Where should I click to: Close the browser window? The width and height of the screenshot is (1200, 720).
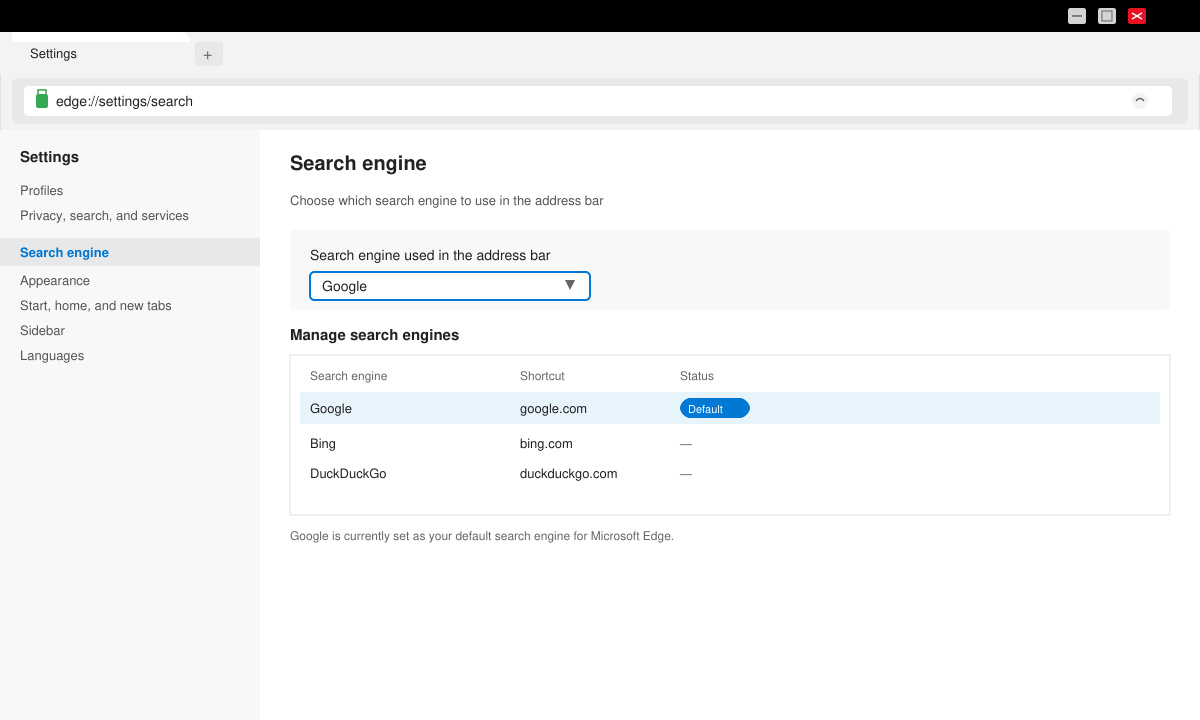click(1137, 16)
